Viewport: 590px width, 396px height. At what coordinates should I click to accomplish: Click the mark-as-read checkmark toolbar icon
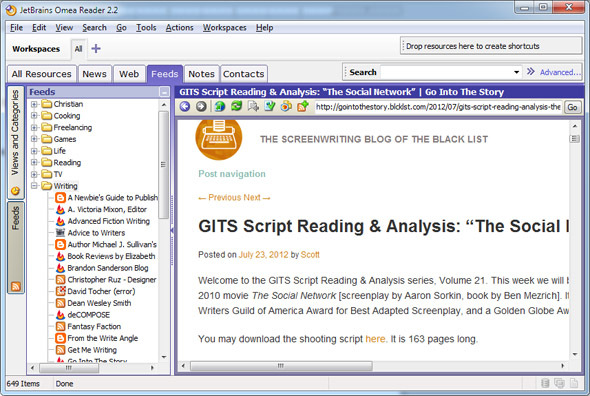tap(270, 107)
